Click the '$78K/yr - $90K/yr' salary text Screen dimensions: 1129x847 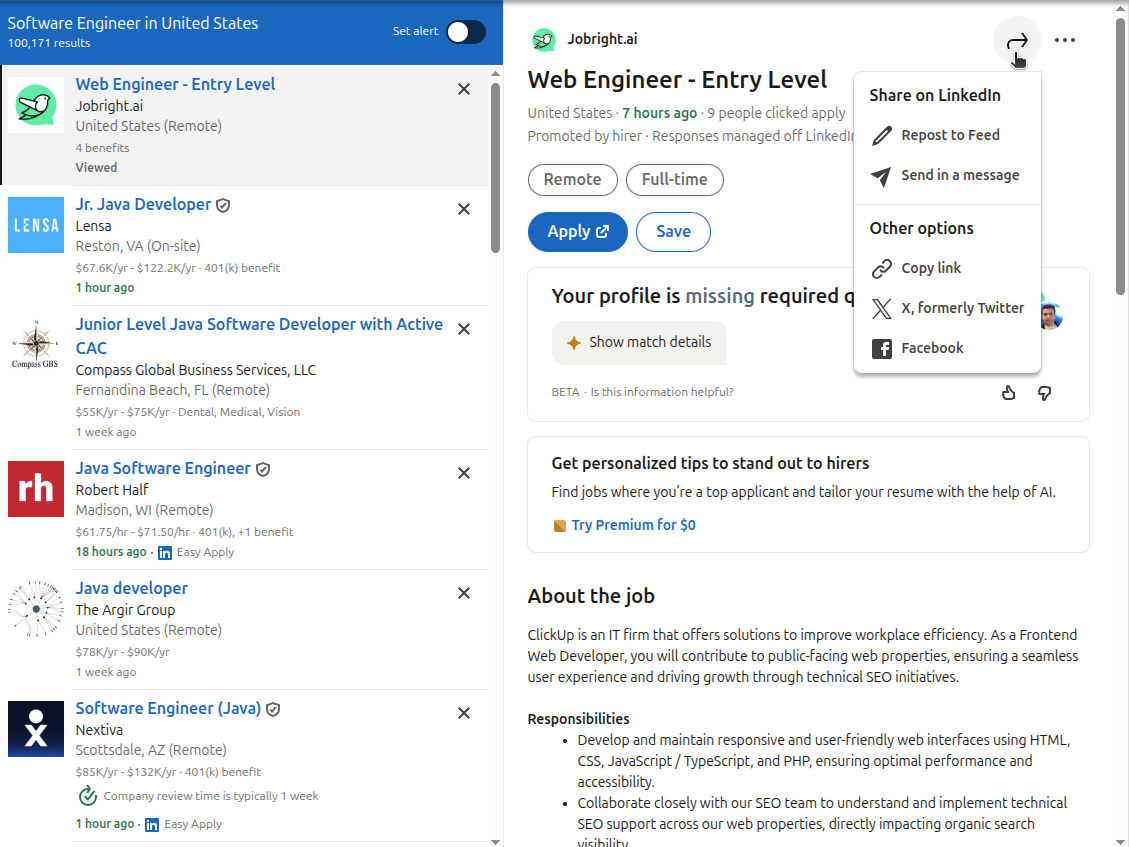122,653
